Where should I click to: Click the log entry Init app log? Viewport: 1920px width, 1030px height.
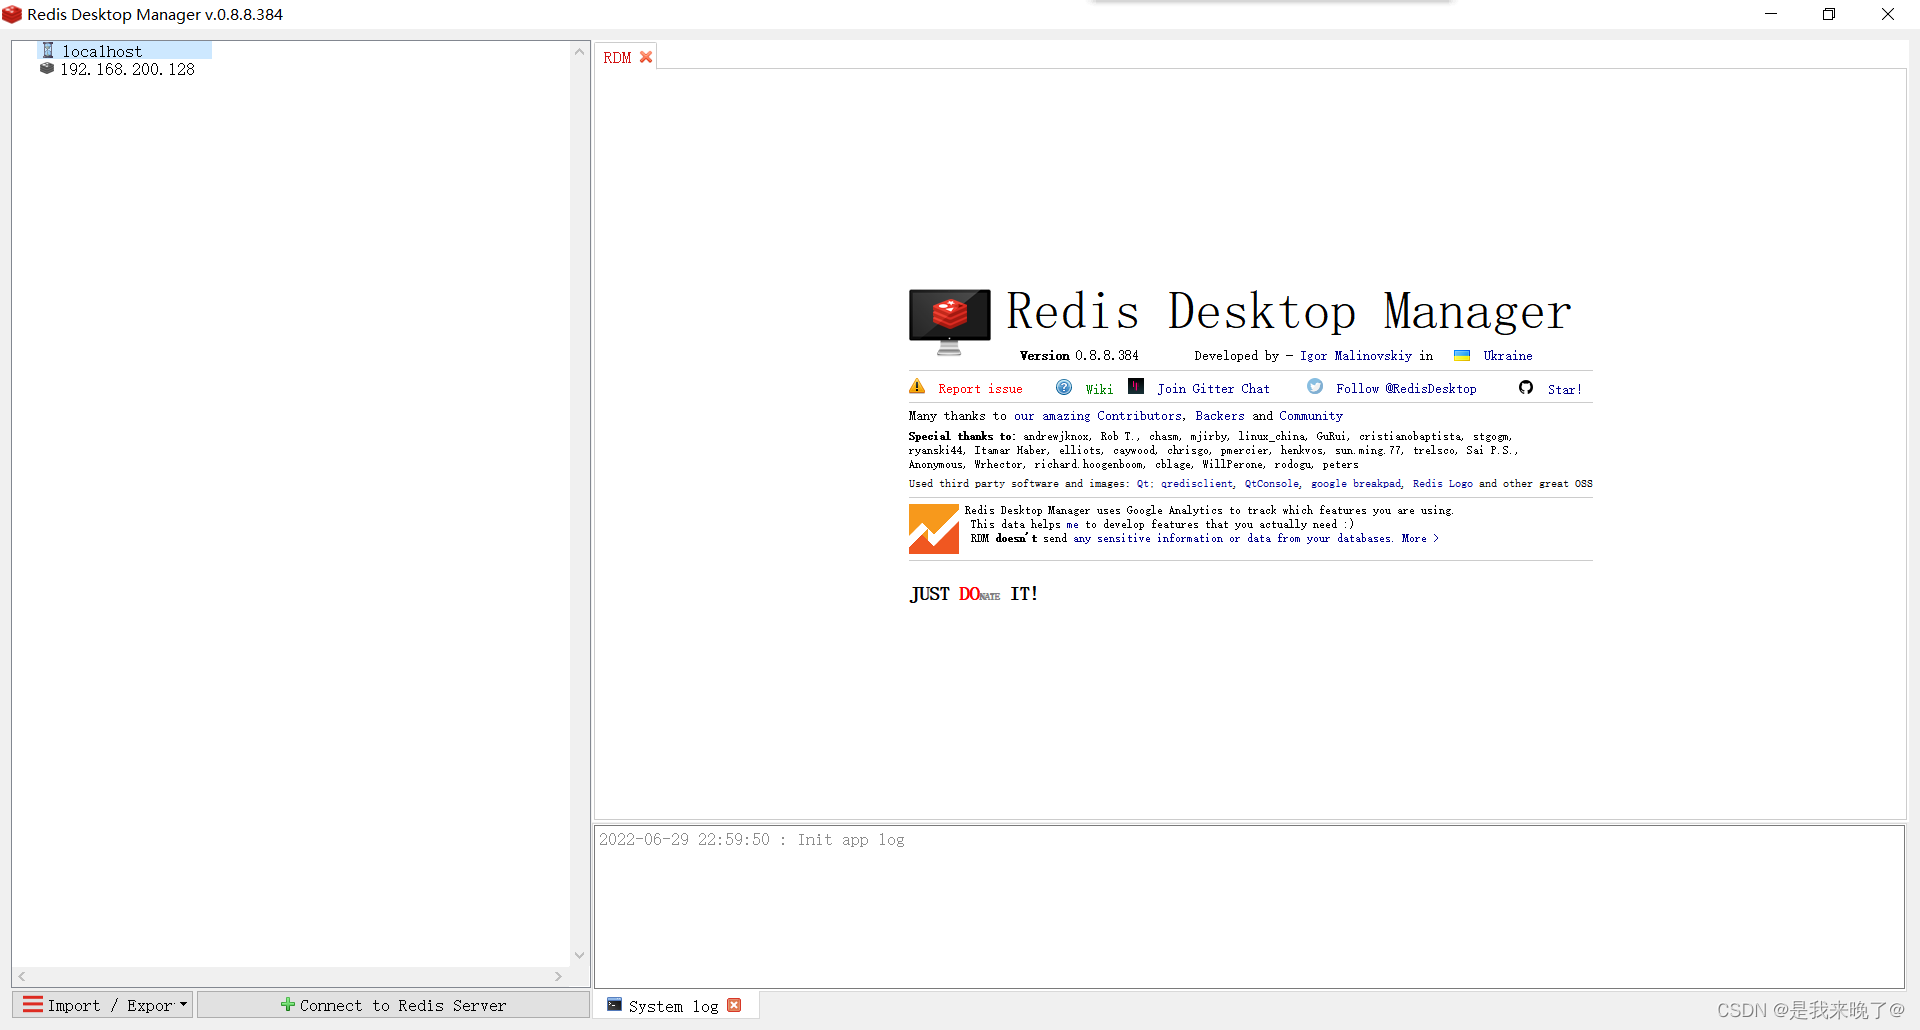point(751,840)
